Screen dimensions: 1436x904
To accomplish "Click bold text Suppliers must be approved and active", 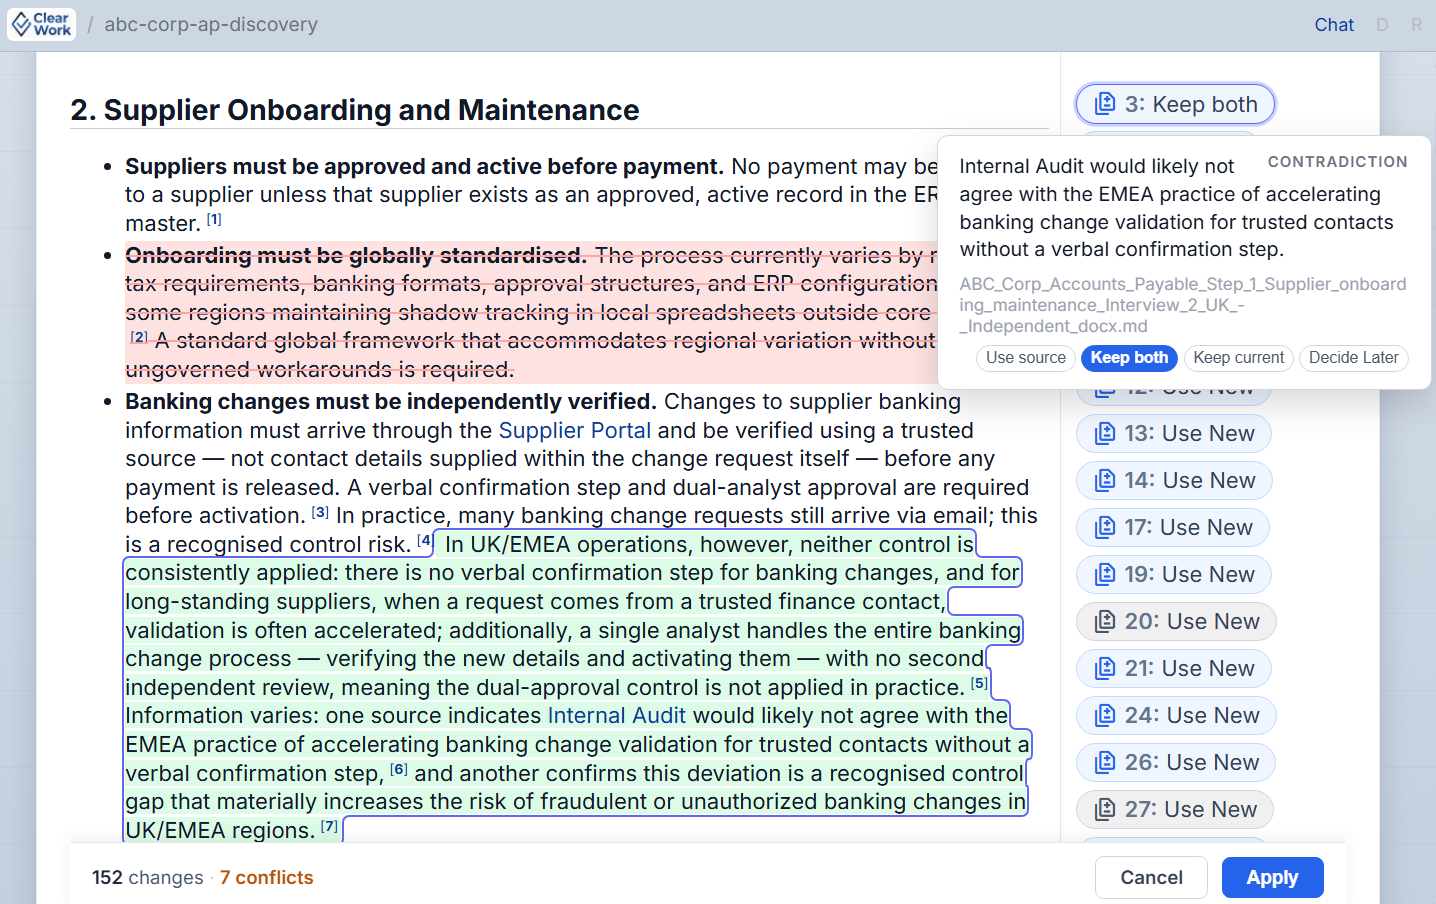I will pos(424,166).
